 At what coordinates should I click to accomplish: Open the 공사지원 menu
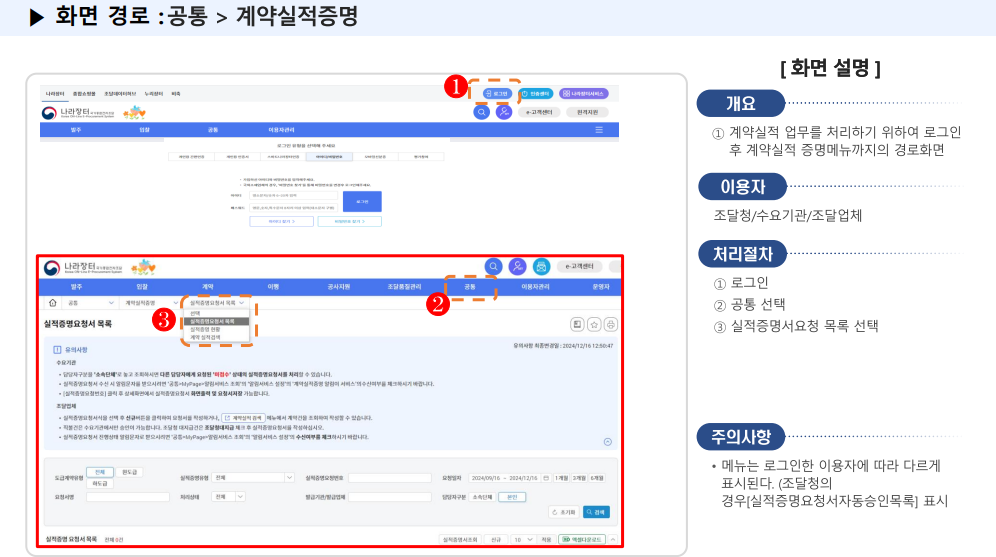339,287
